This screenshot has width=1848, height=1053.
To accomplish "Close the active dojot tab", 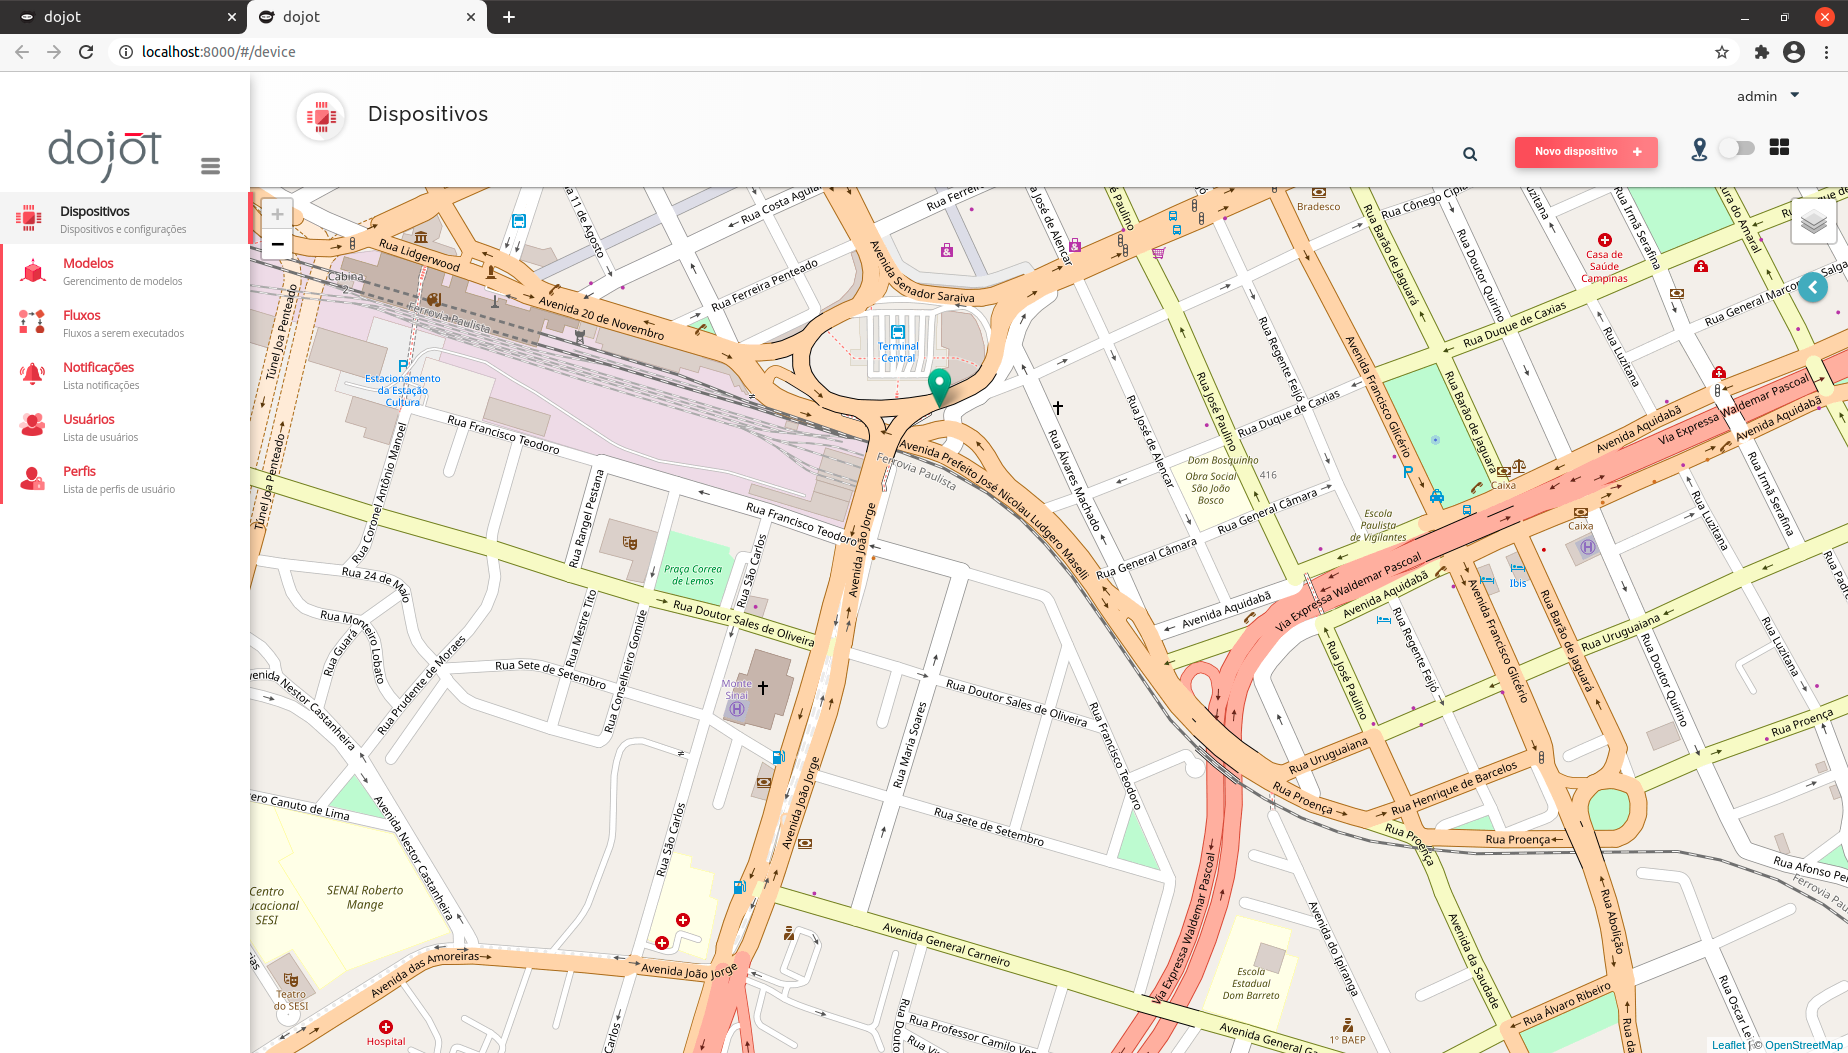I will [x=471, y=17].
